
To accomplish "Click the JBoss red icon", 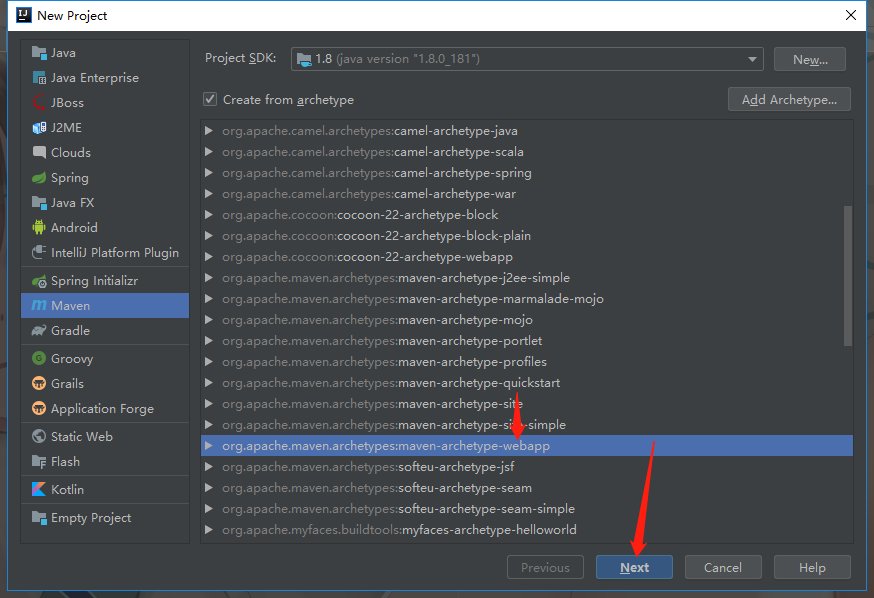I will [x=39, y=103].
